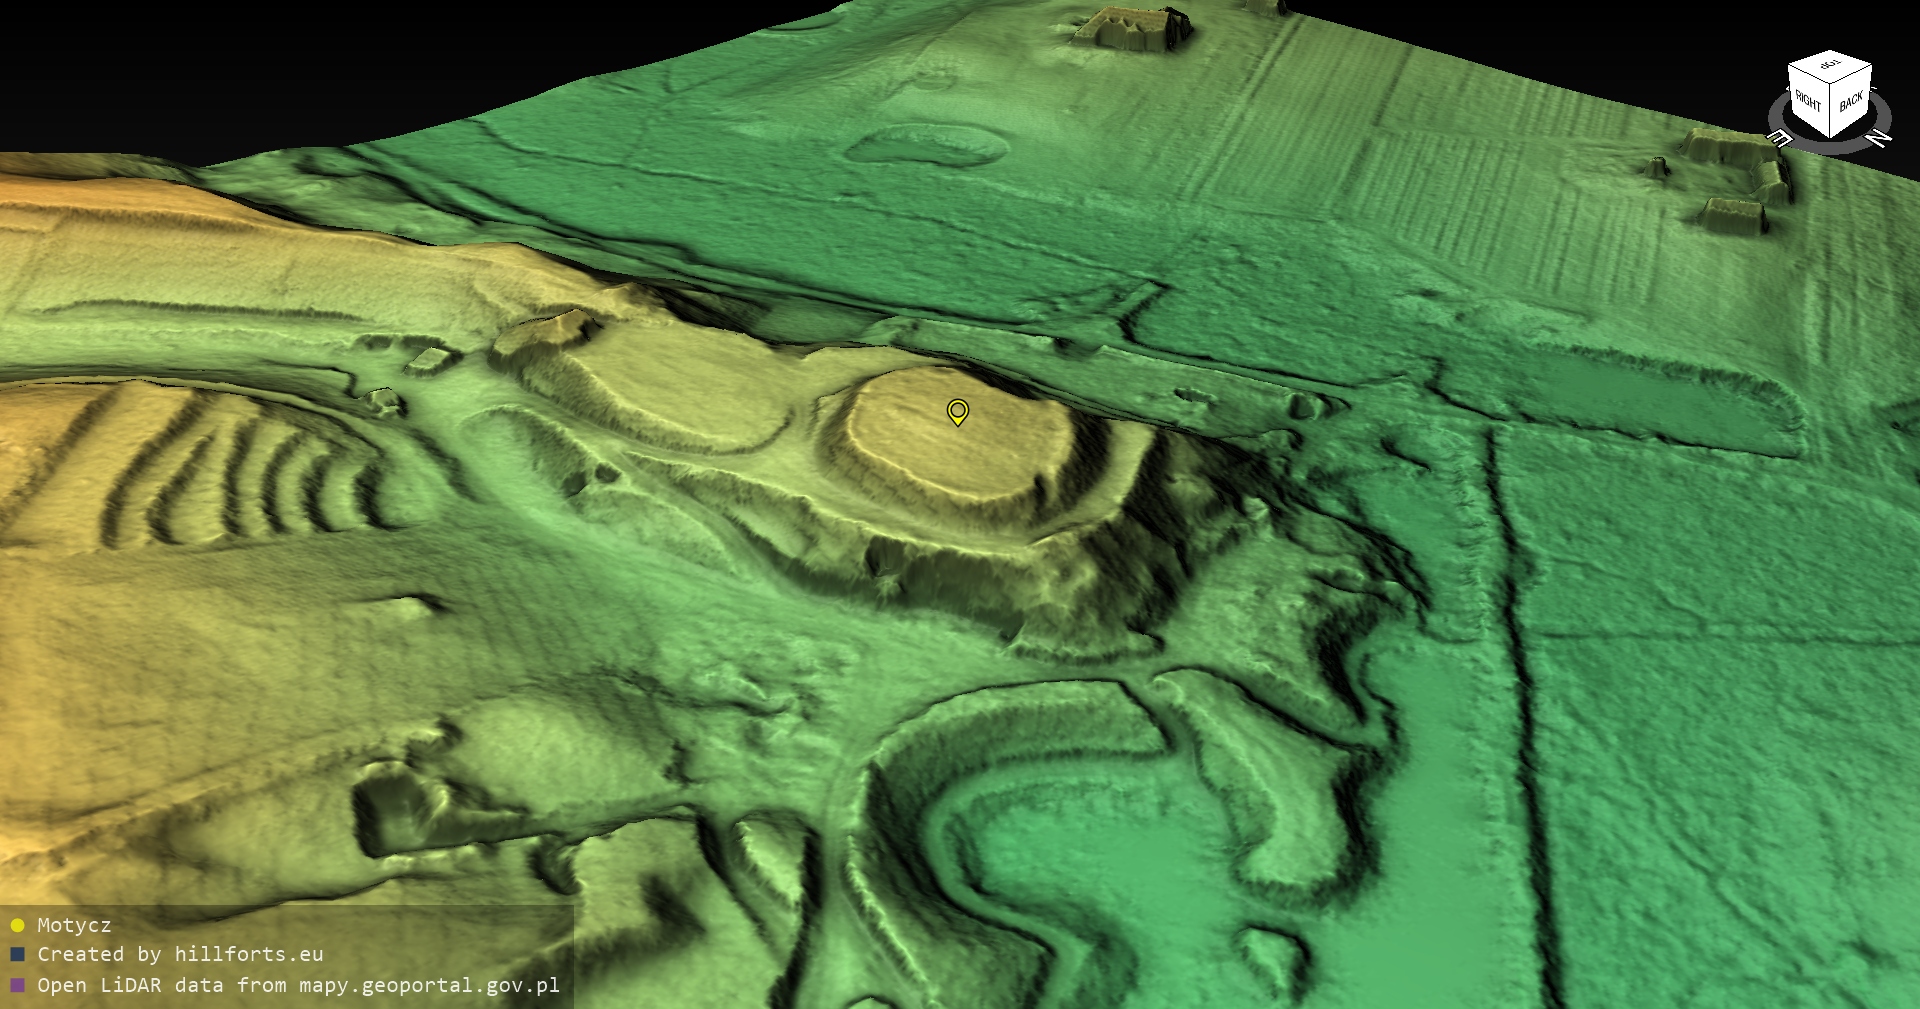Click the dark blue square legend marker

pos(17,955)
